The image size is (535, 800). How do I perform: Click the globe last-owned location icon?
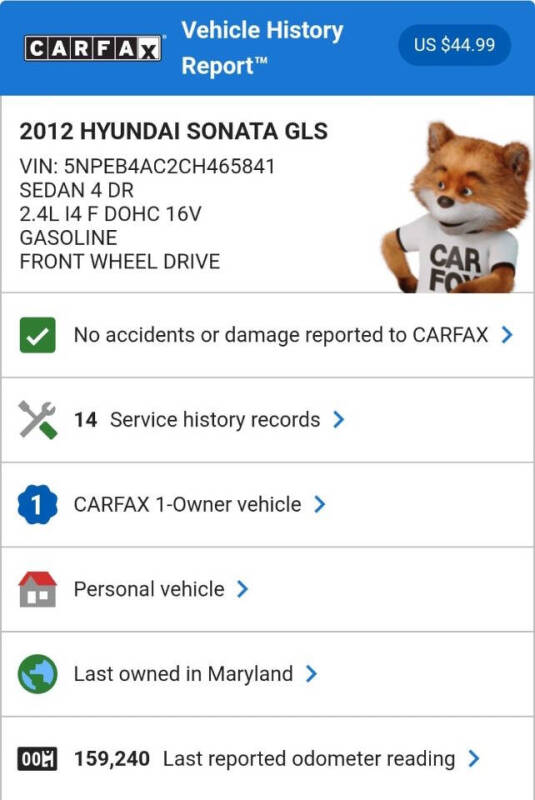[37, 674]
